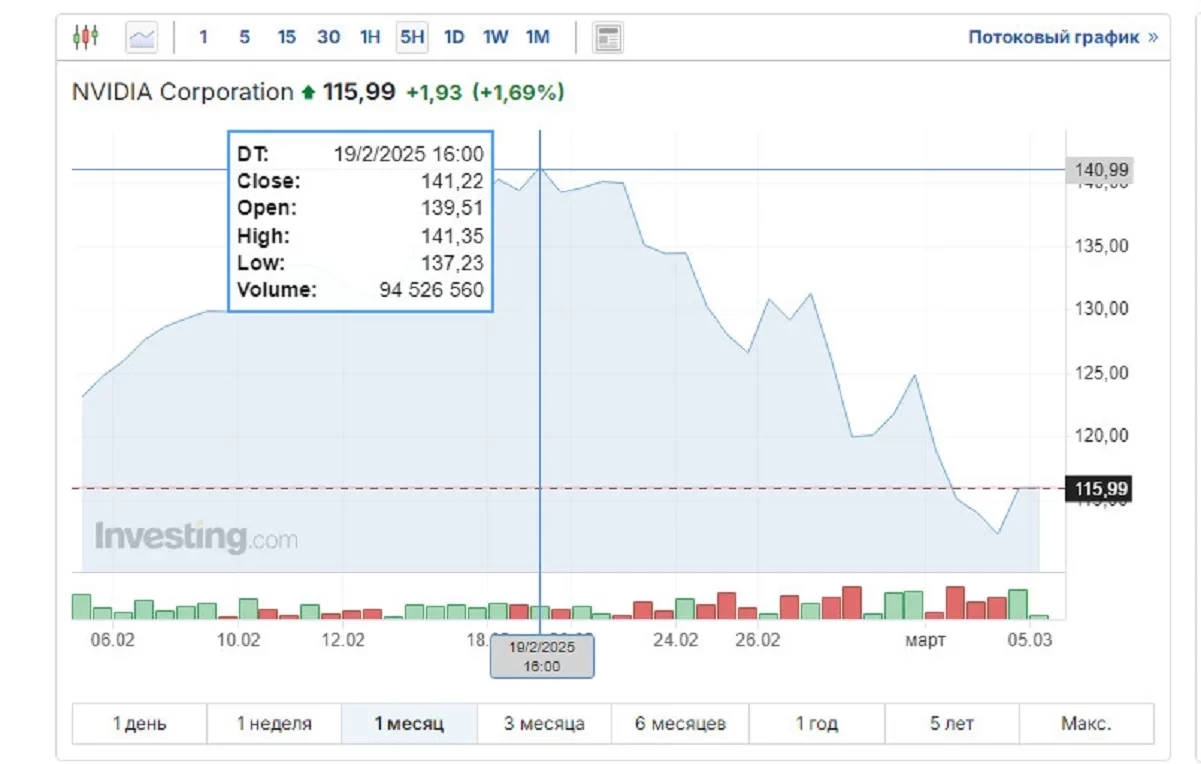Toggle the 5H interval button

pos(412,38)
